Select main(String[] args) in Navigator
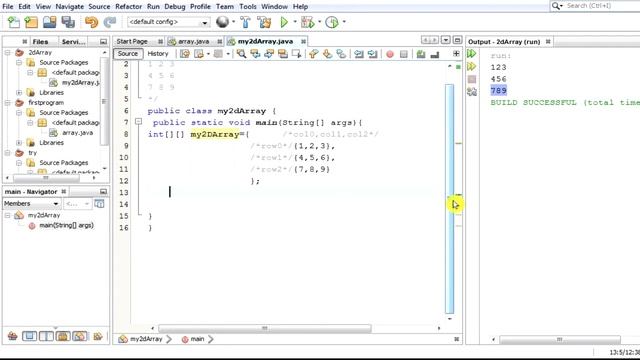The width and height of the screenshot is (640, 360). 66,225
